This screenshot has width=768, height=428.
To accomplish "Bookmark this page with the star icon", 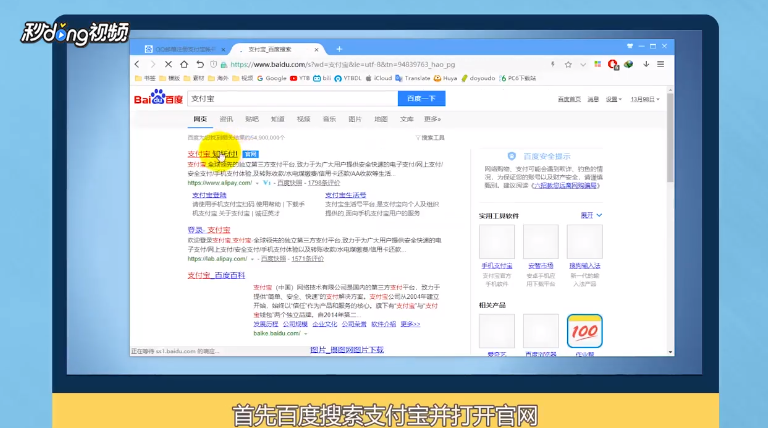I will tap(568, 64).
